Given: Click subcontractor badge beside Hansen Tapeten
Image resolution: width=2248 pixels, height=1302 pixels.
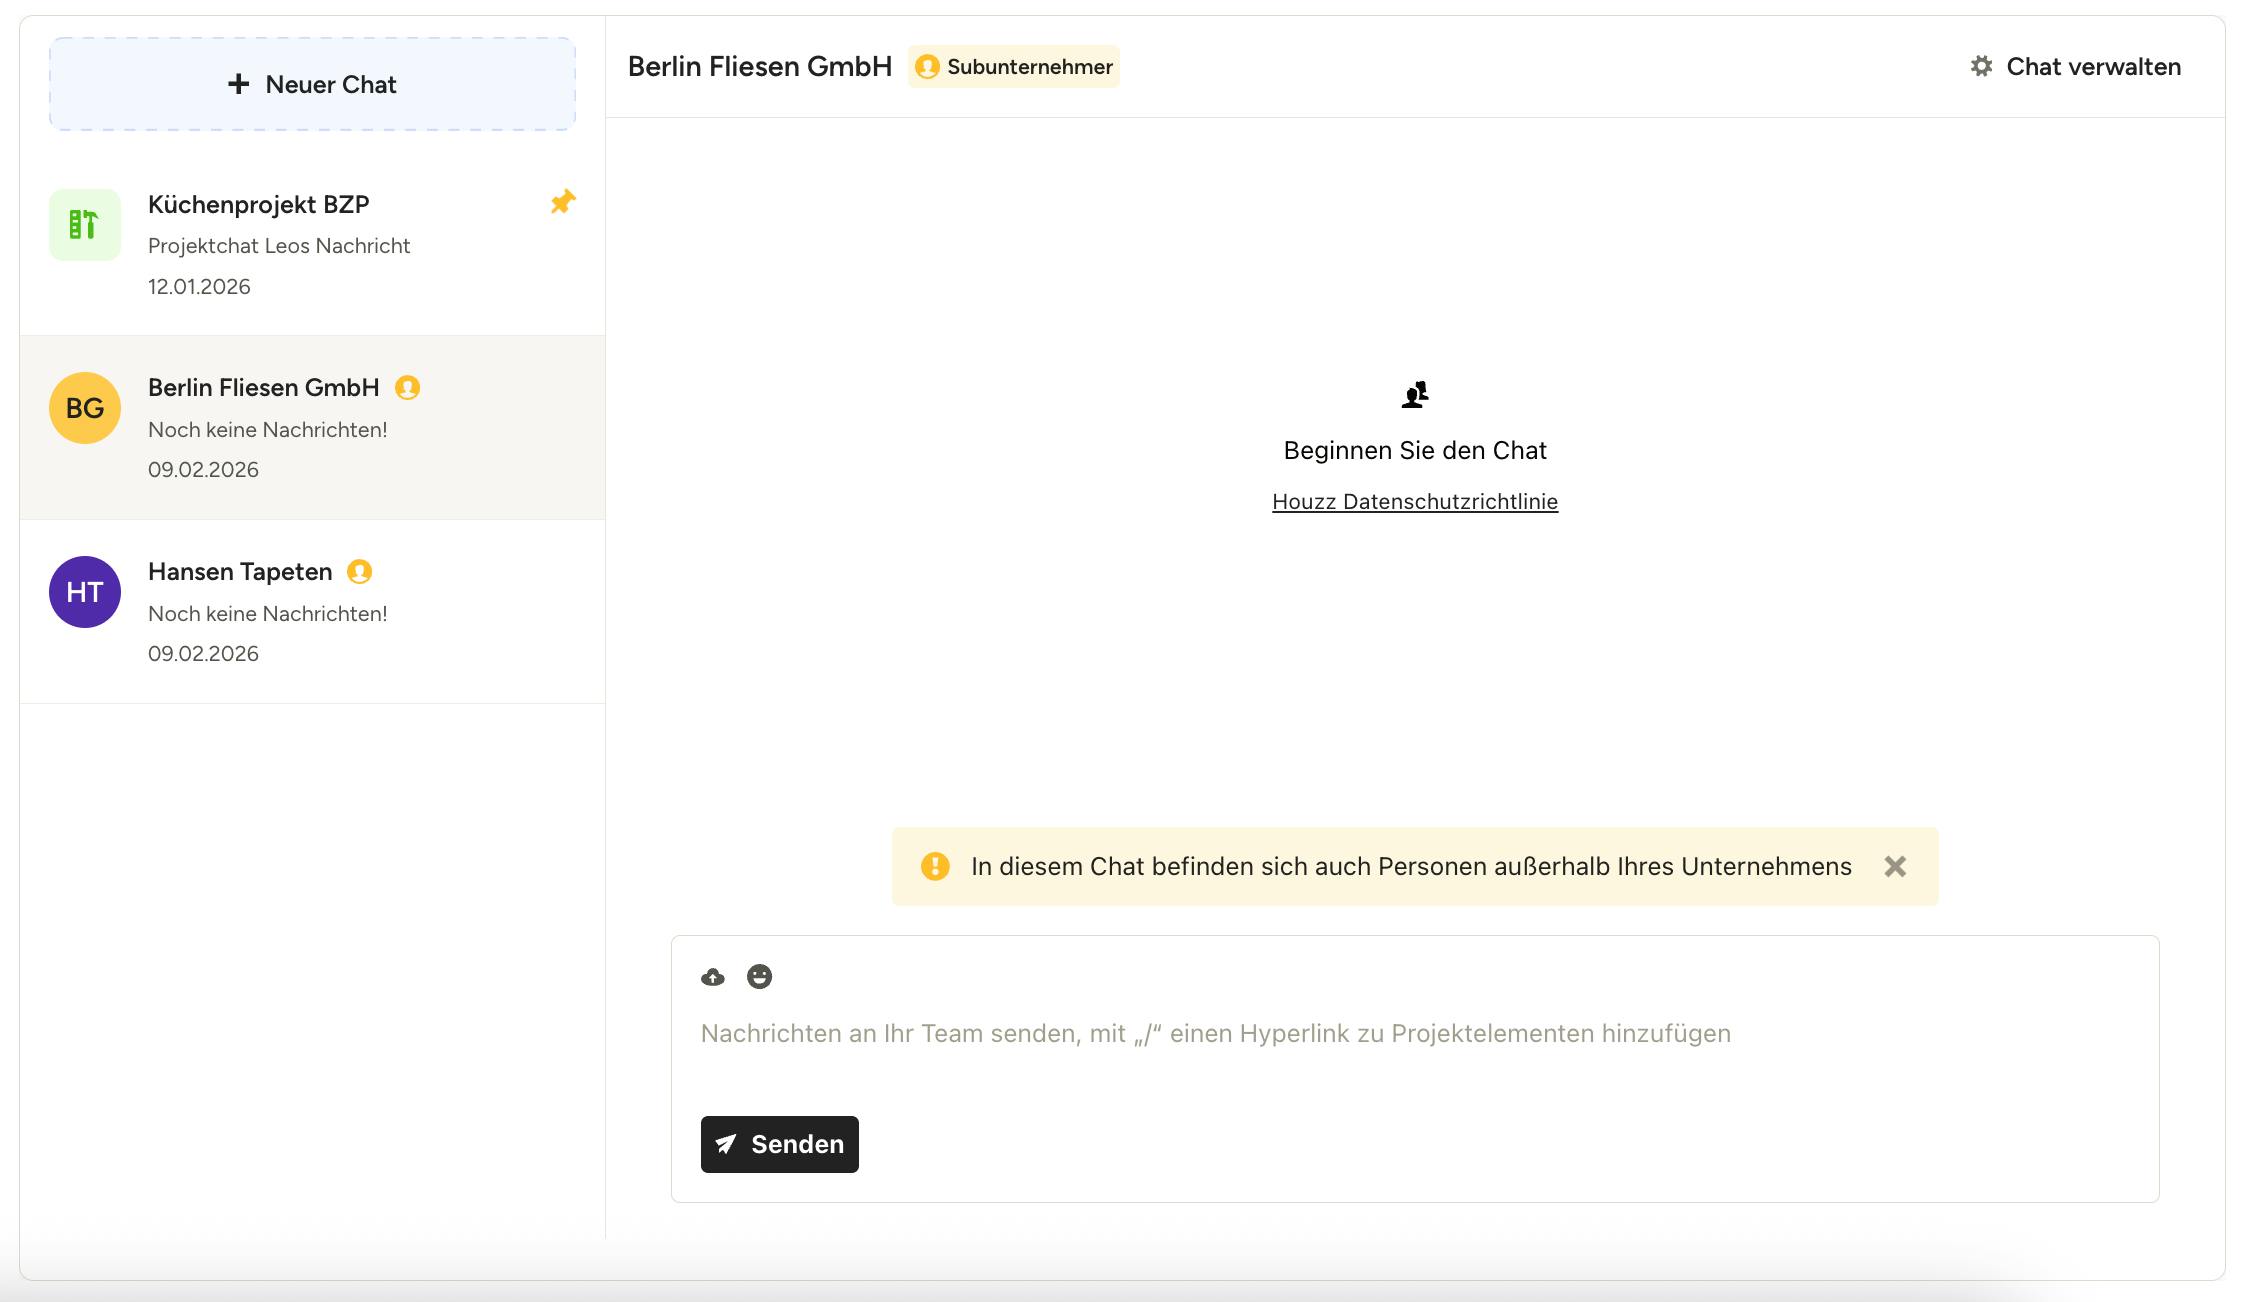Looking at the screenshot, I should point(359,572).
